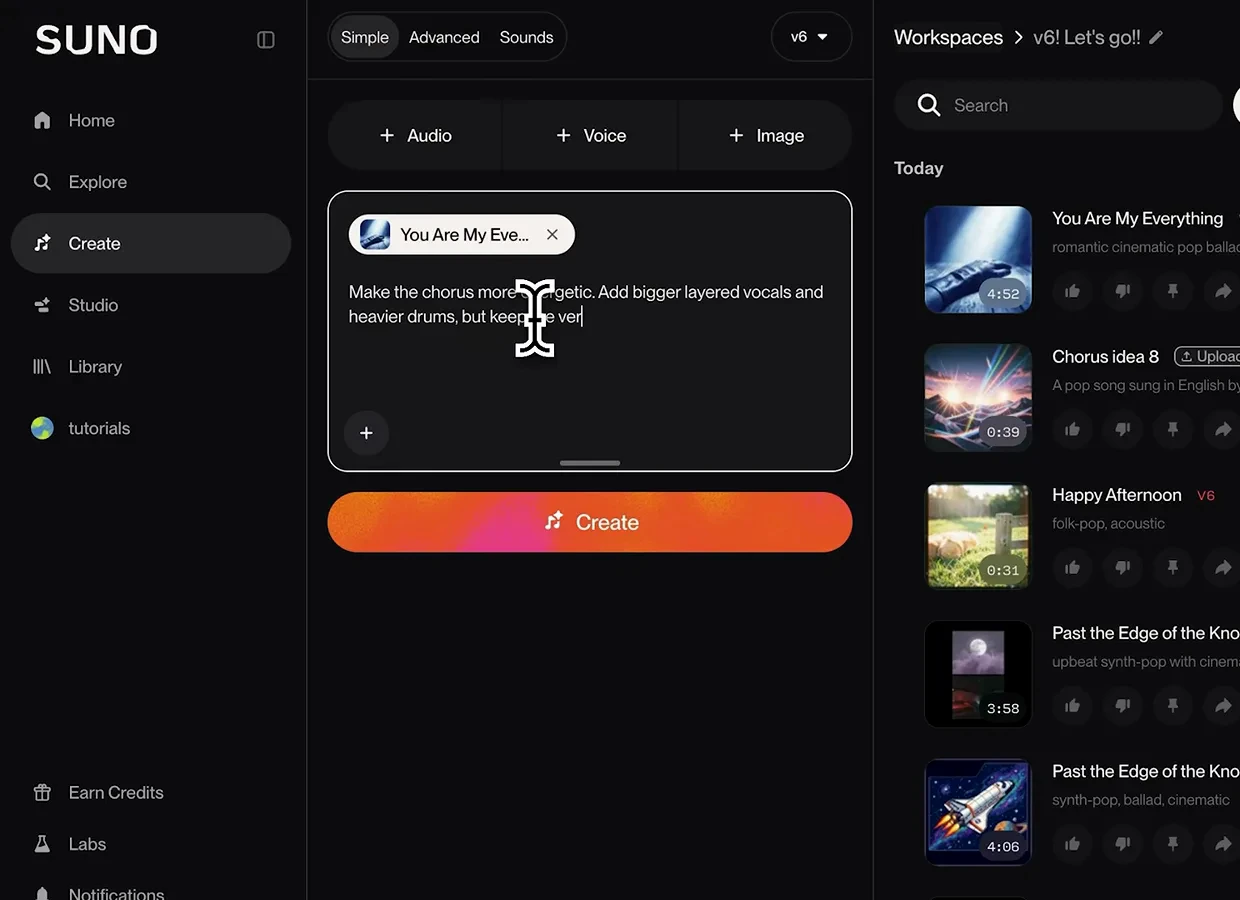Viewport: 1240px width, 900px height.
Task: Add an Audio reference
Action: click(415, 135)
